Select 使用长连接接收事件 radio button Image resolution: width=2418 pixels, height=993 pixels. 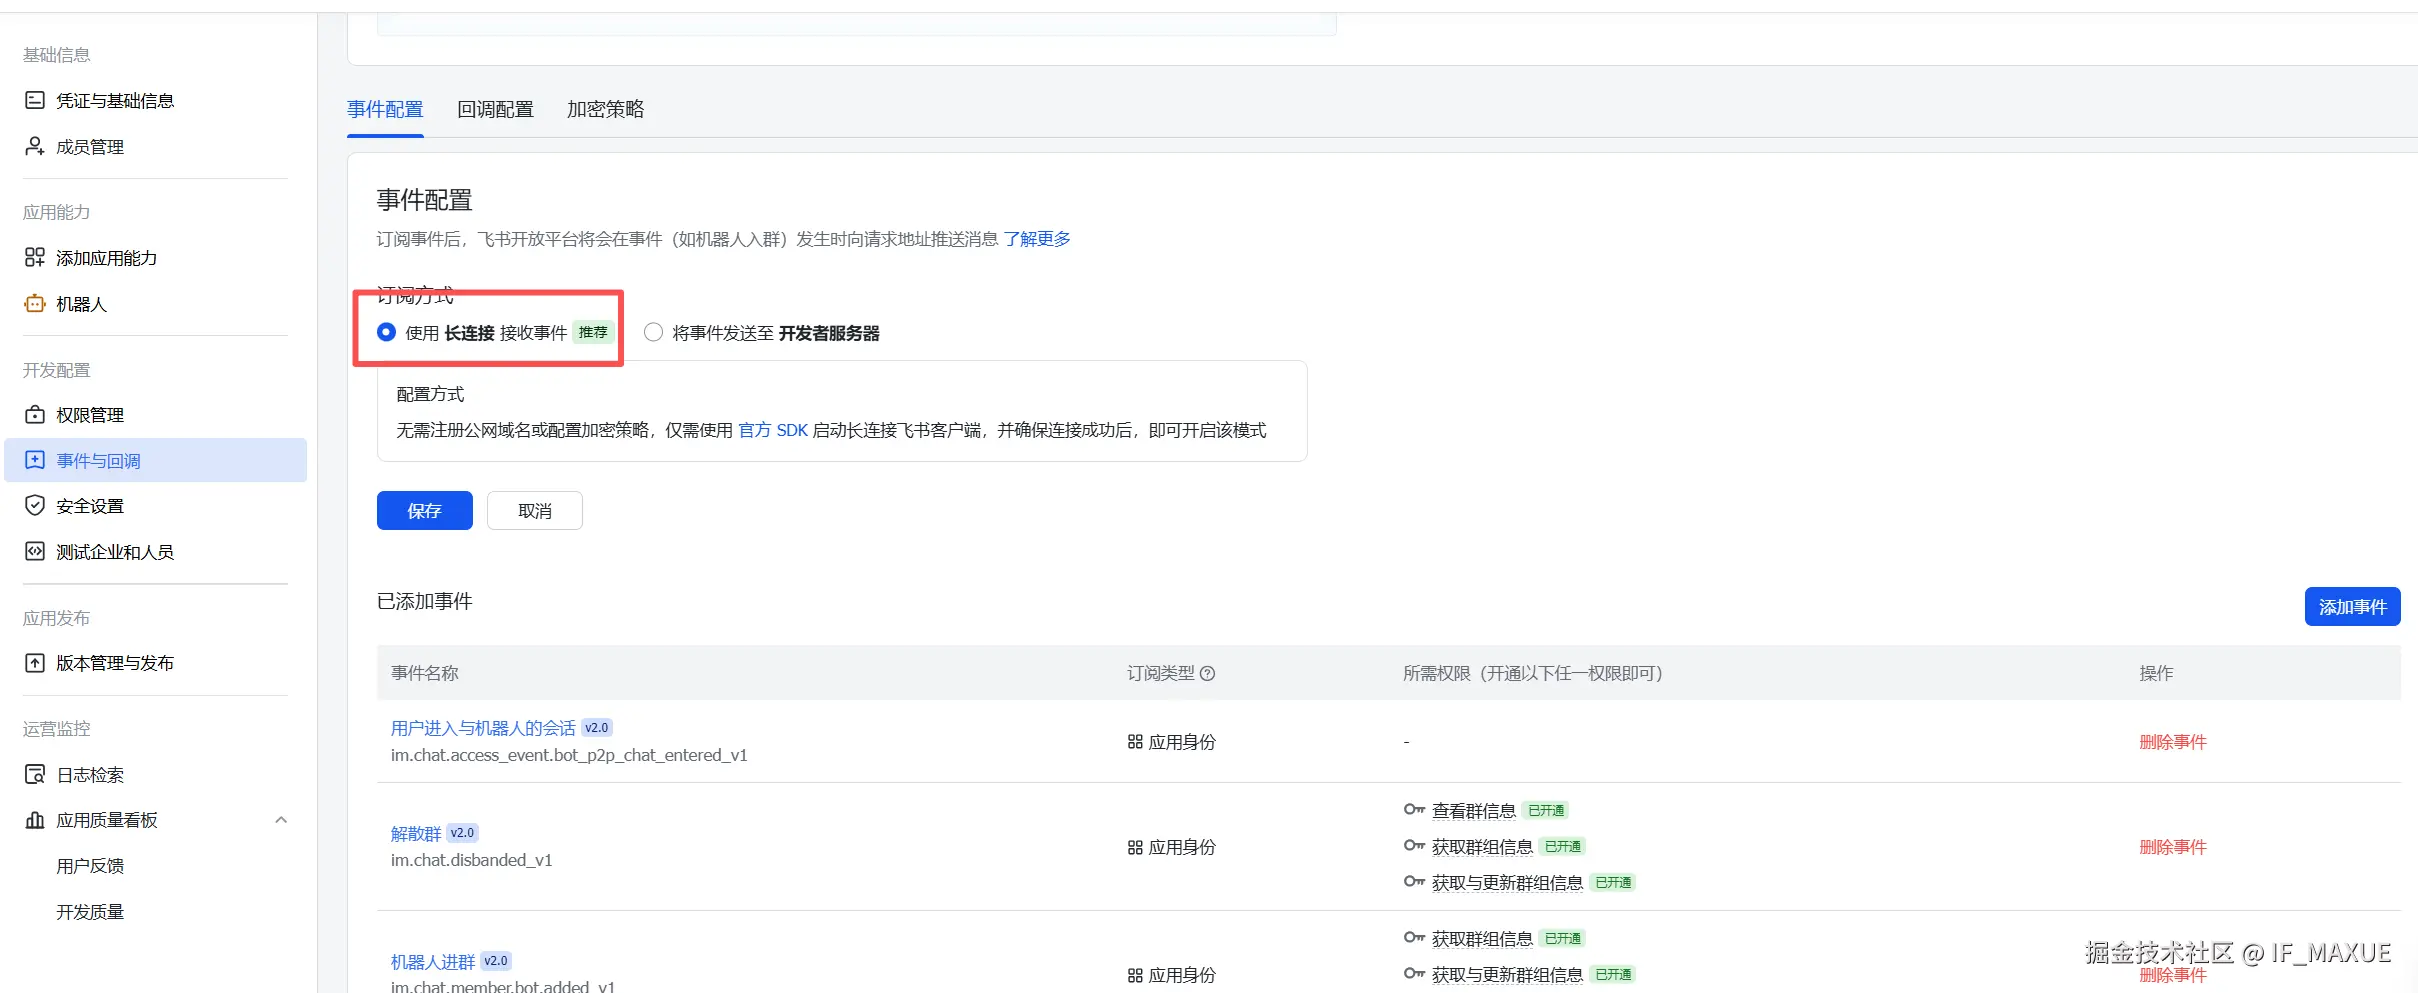pyautogui.click(x=387, y=332)
